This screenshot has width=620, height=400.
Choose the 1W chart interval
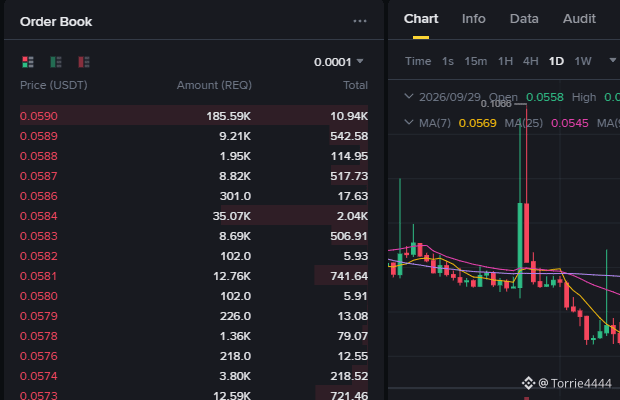[x=582, y=61]
